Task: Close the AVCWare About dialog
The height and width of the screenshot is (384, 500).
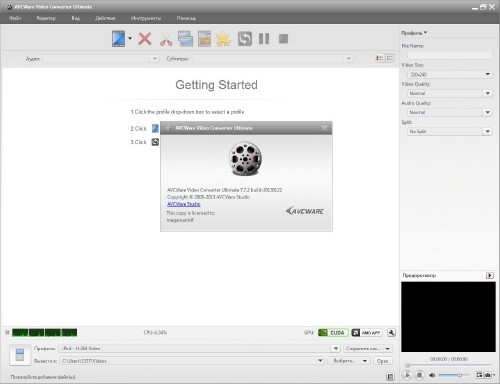Action: (x=324, y=128)
